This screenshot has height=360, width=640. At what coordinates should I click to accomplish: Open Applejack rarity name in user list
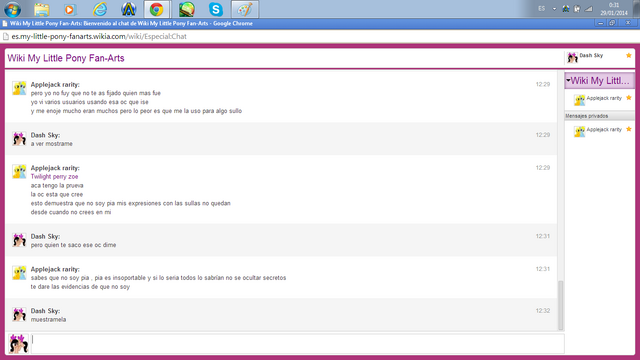coord(604,98)
